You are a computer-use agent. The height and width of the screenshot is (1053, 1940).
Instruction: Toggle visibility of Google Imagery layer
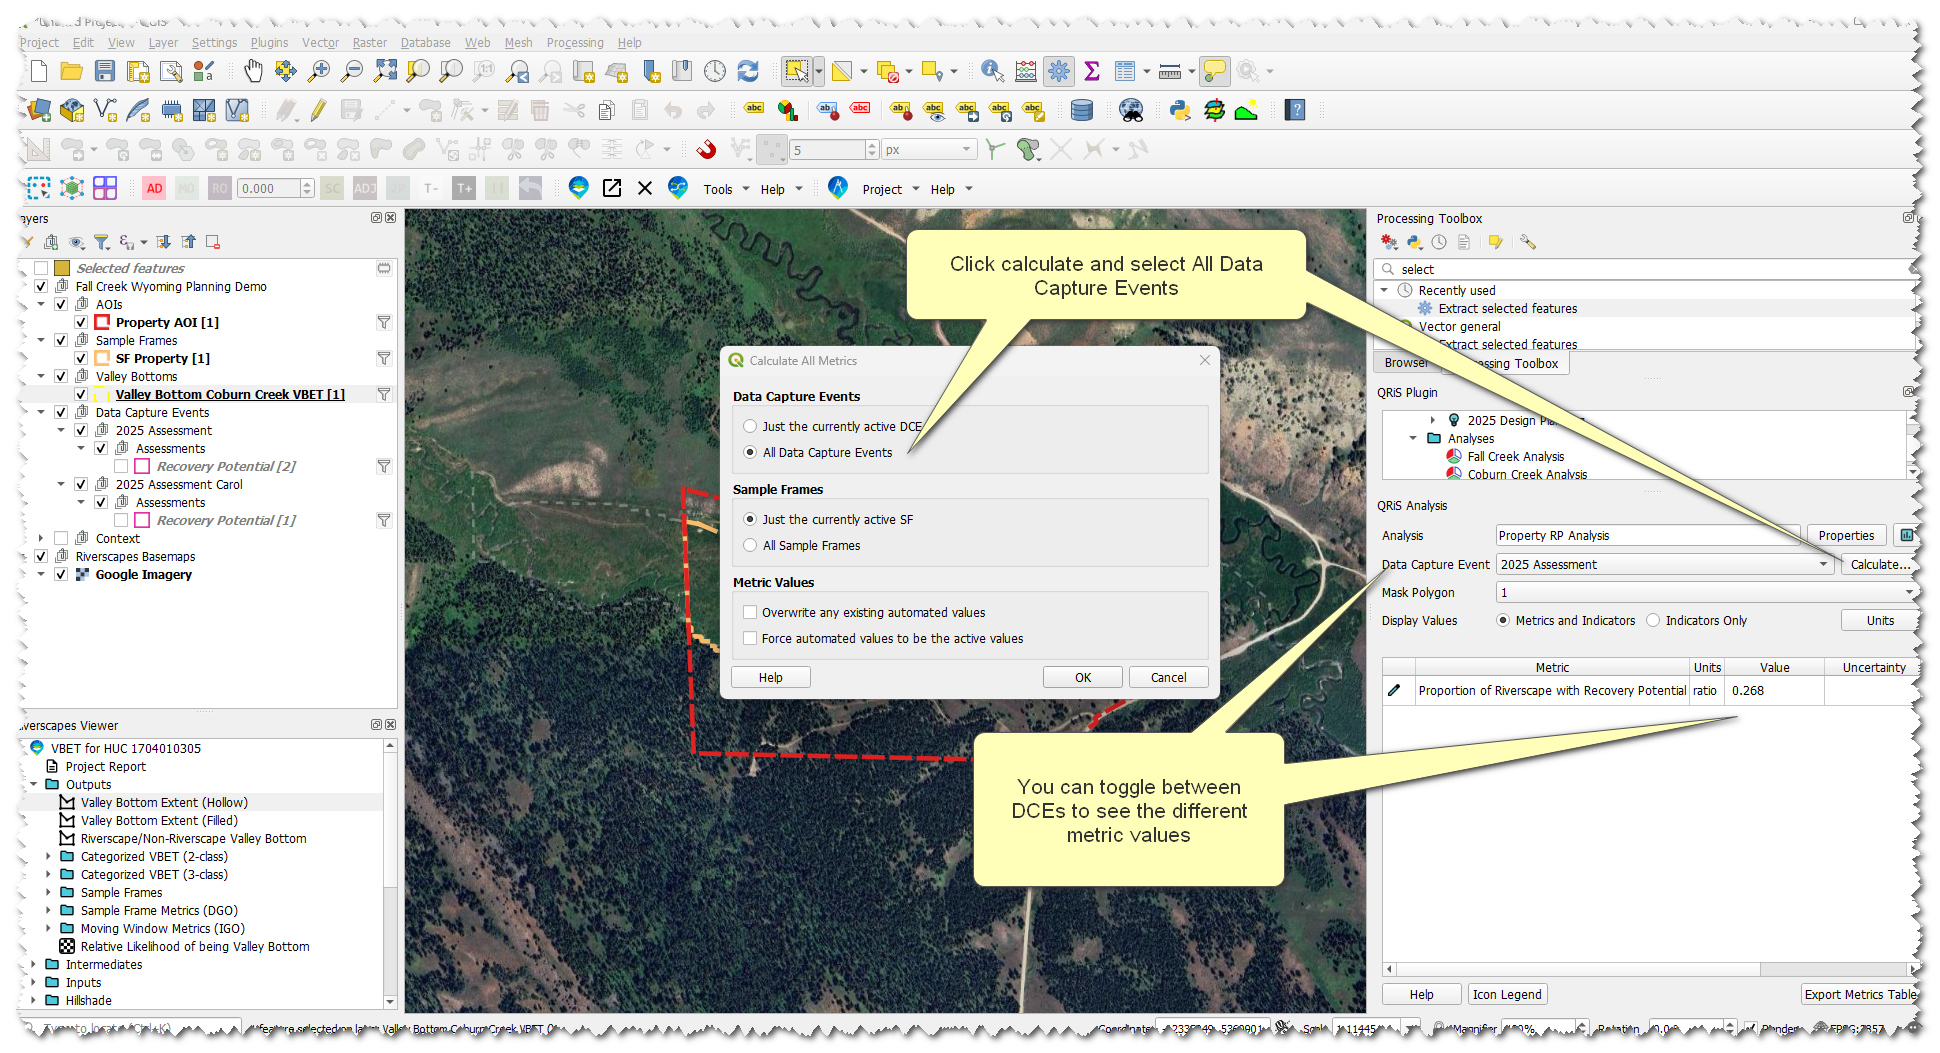click(x=61, y=574)
